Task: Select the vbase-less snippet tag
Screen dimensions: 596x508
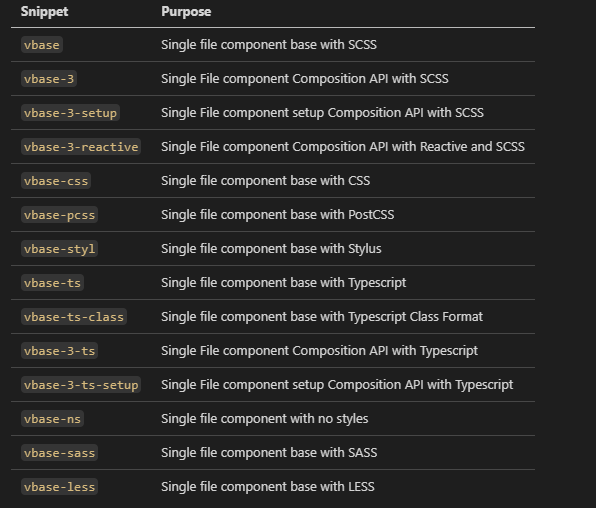Action: click(59, 487)
